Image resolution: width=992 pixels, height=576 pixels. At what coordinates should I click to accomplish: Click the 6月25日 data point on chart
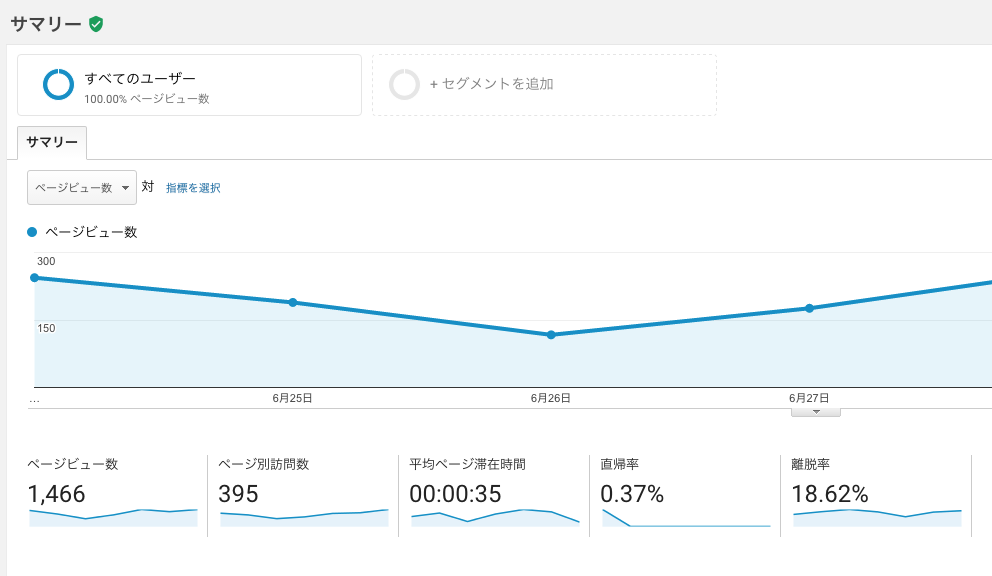pyautogui.click(x=293, y=303)
